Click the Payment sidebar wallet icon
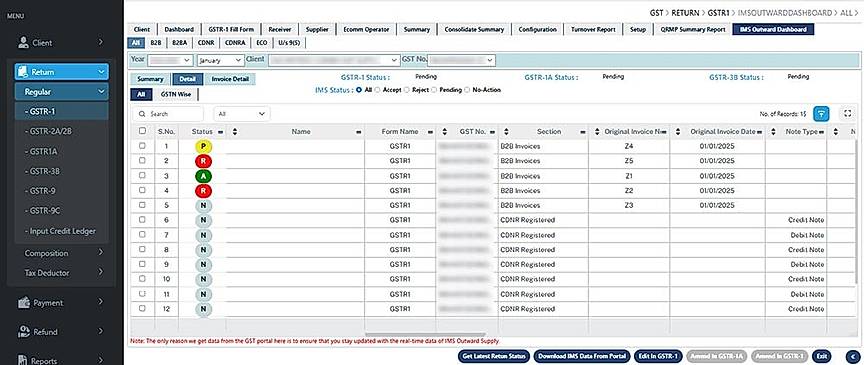The width and height of the screenshot is (864, 365). [24, 303]
